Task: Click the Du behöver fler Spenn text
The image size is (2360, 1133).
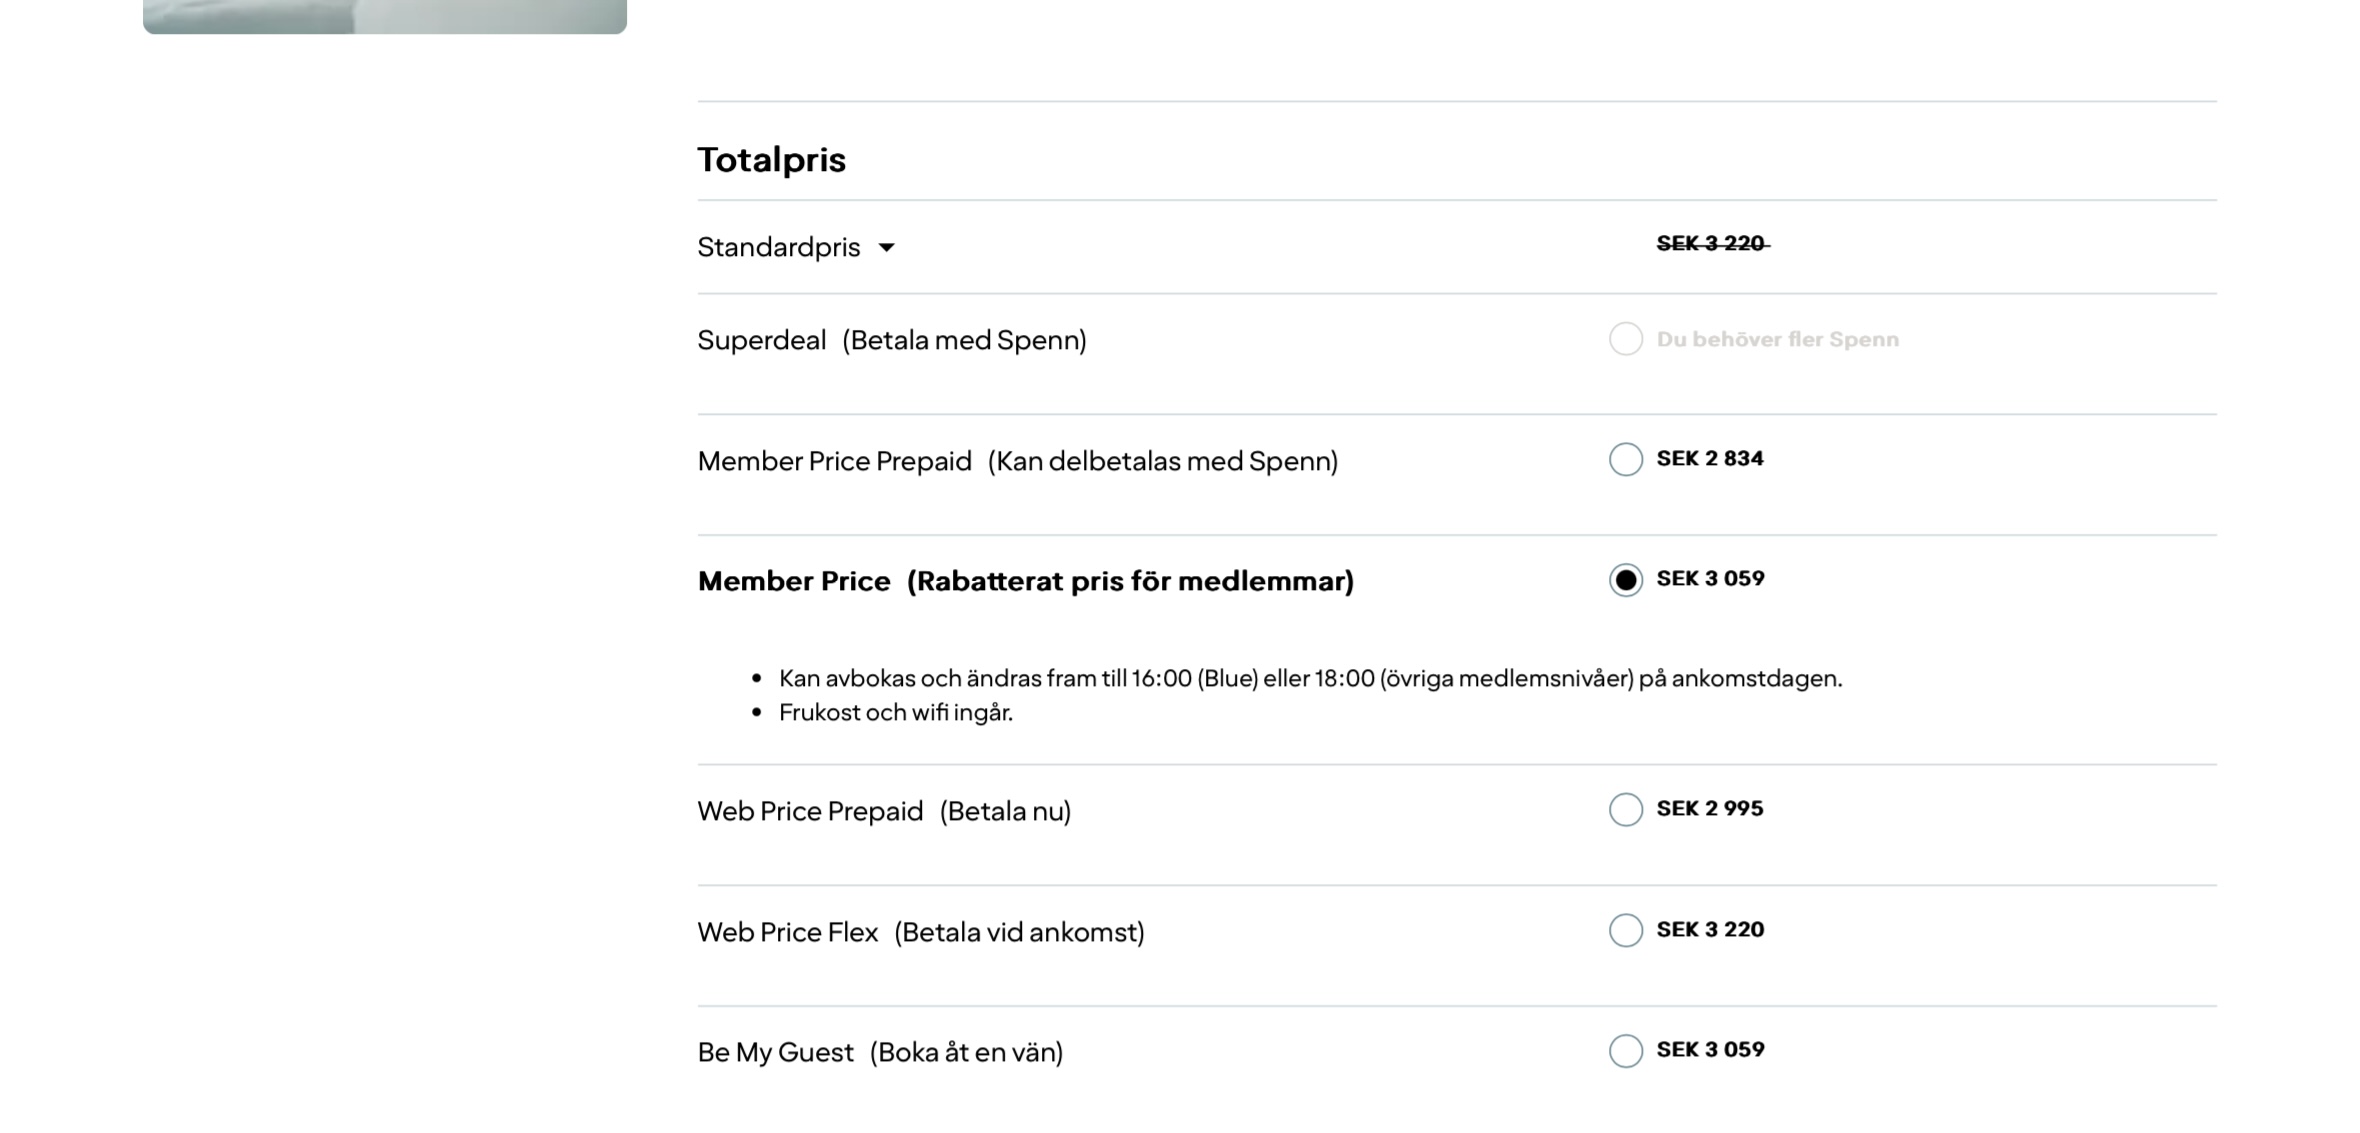Action: pyautogui.click(x=1777, y=340)
